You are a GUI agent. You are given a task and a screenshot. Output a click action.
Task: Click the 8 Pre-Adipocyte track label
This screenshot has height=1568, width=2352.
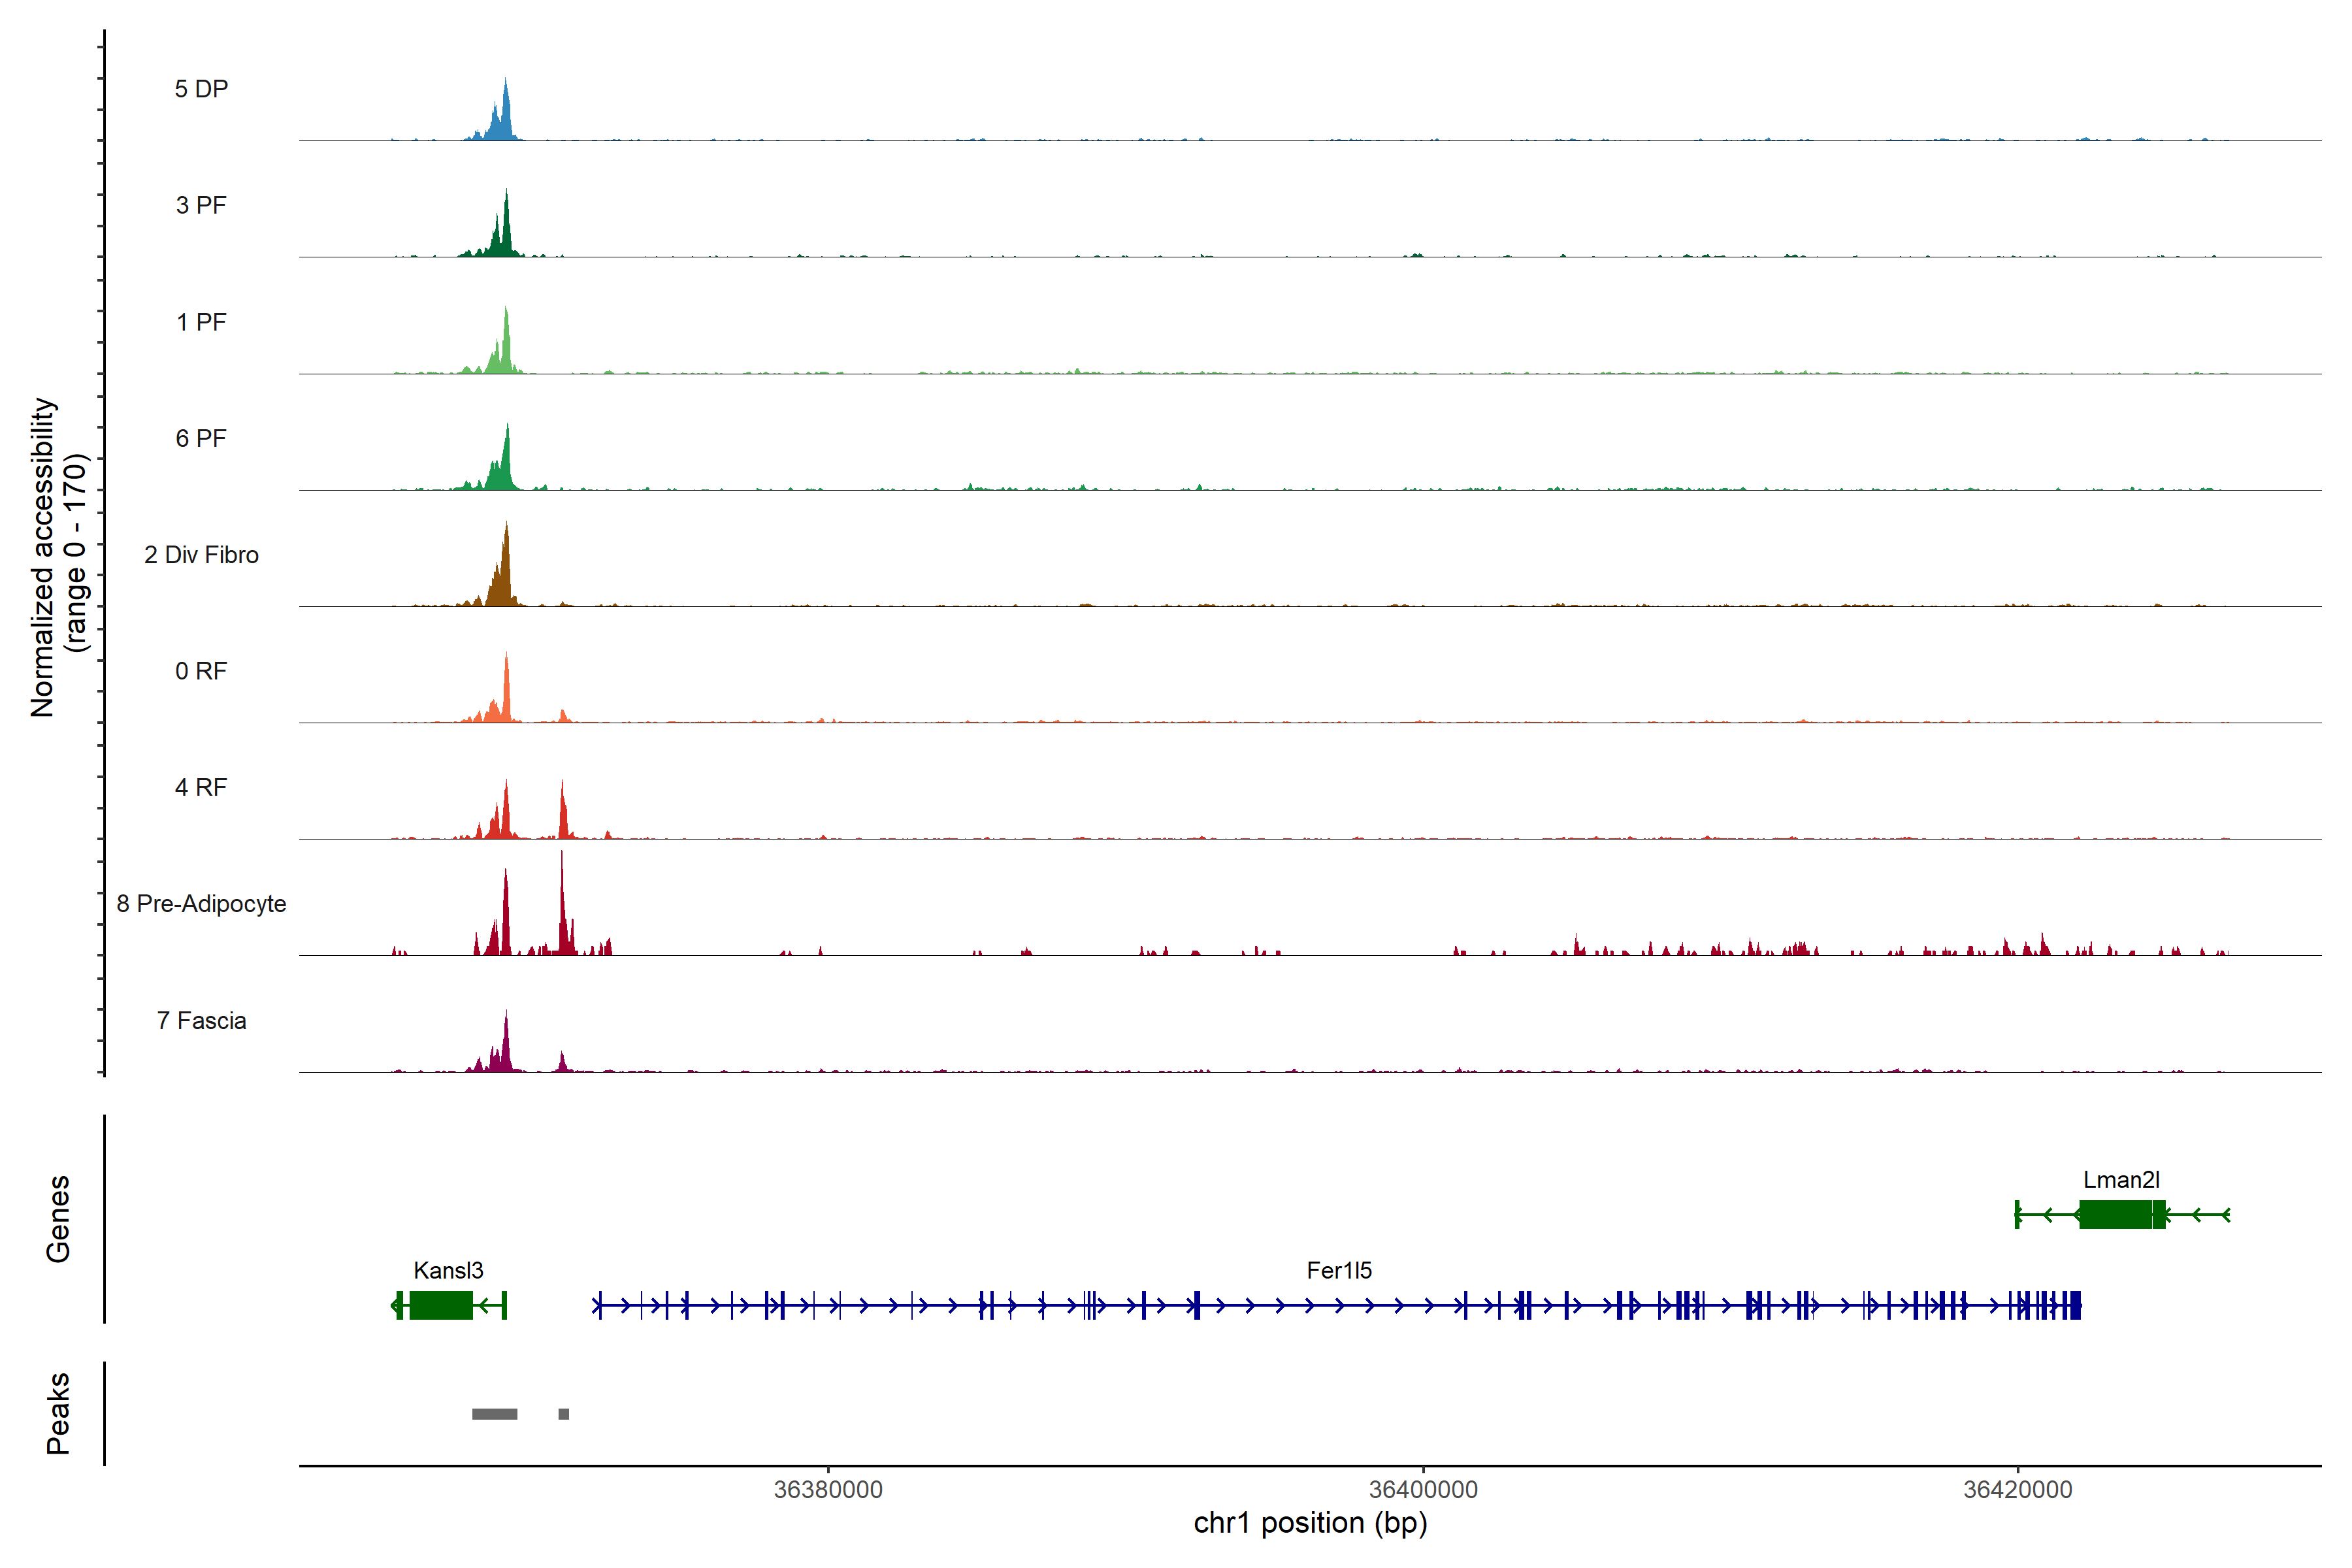[201, 903]
